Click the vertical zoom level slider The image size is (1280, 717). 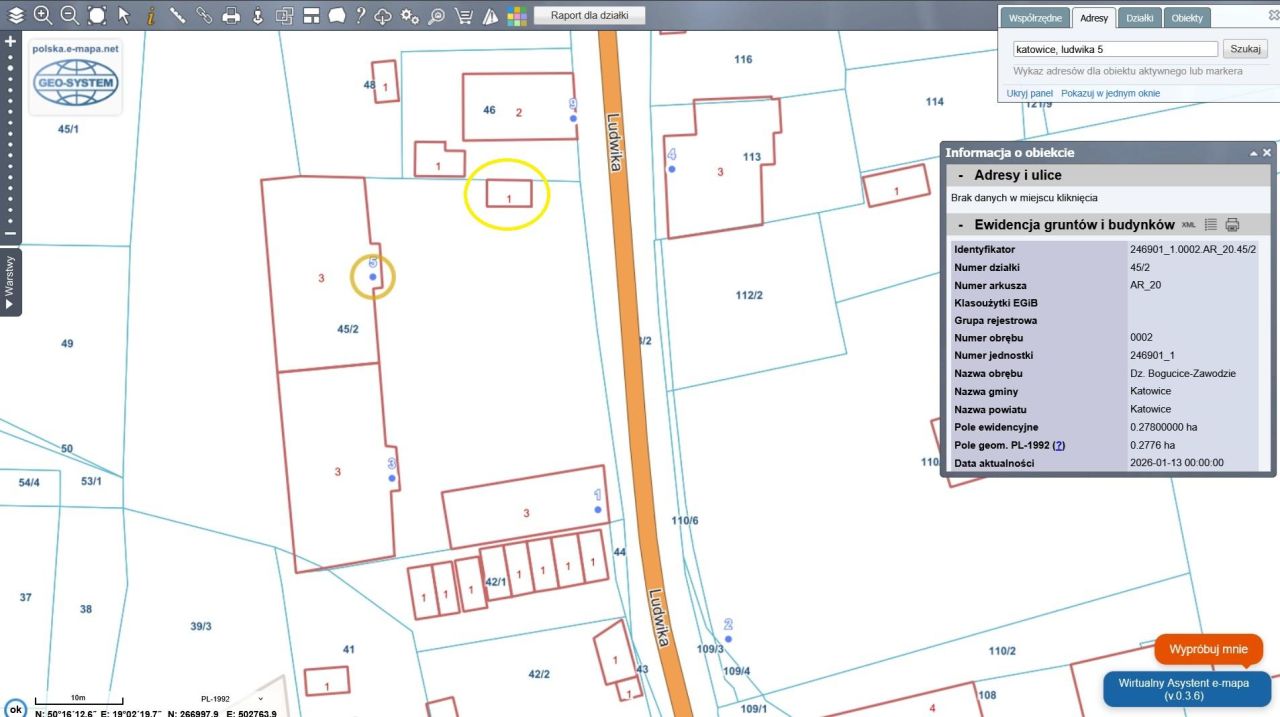[10, 137]
